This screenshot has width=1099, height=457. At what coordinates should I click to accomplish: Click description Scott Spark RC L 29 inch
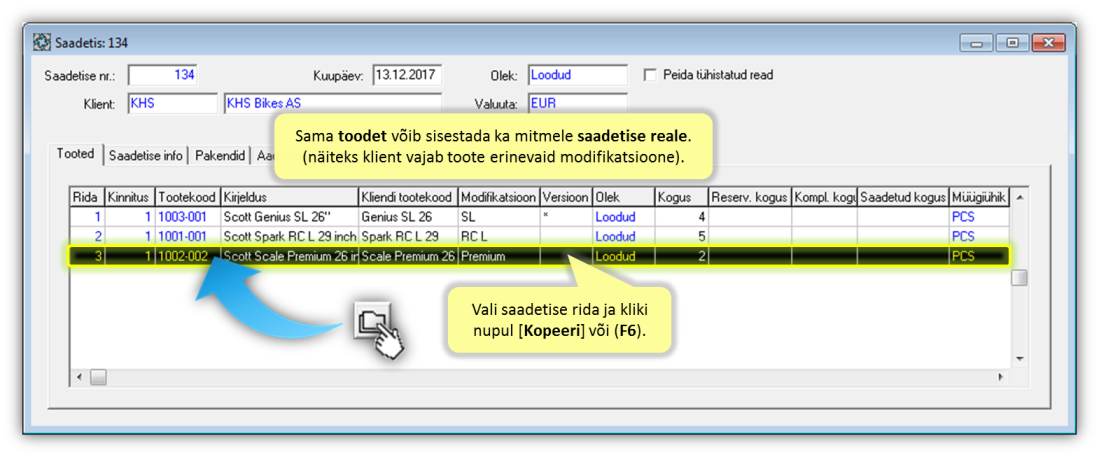pos(289,237)
